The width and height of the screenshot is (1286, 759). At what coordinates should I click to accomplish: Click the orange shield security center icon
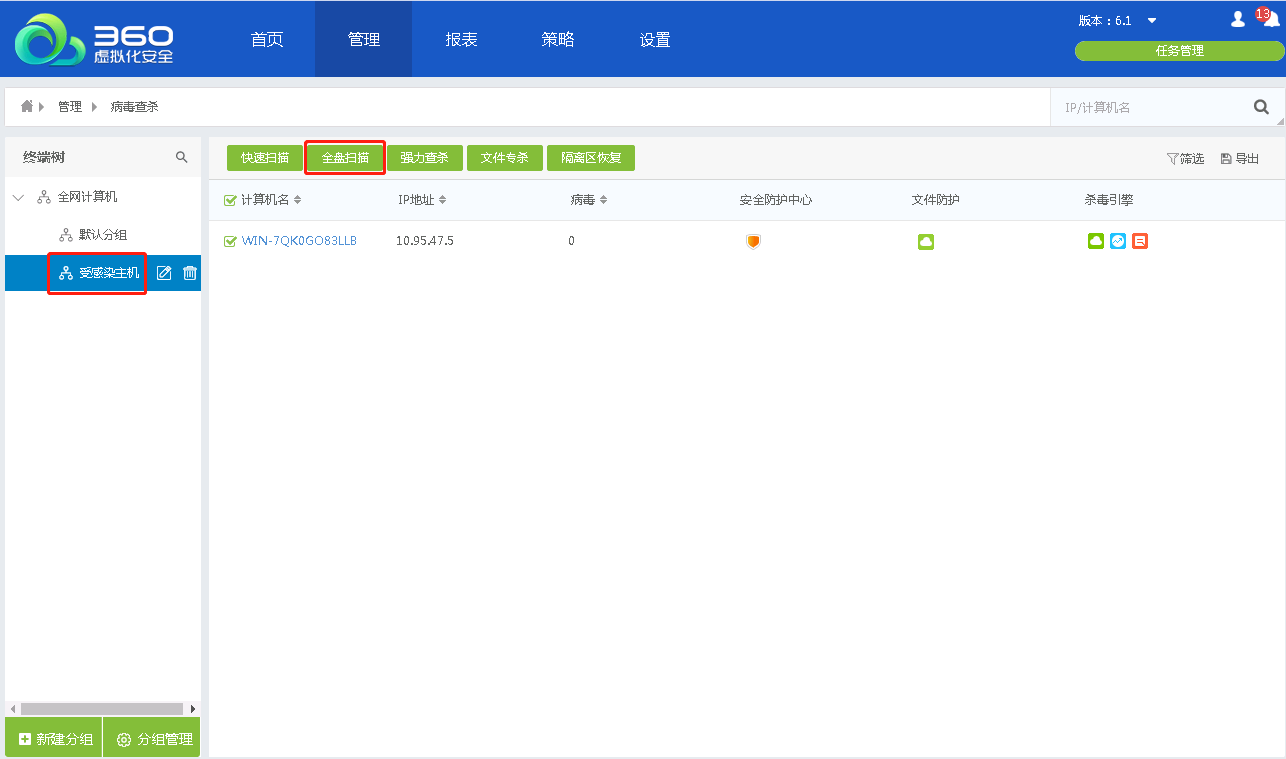[753, 241]
